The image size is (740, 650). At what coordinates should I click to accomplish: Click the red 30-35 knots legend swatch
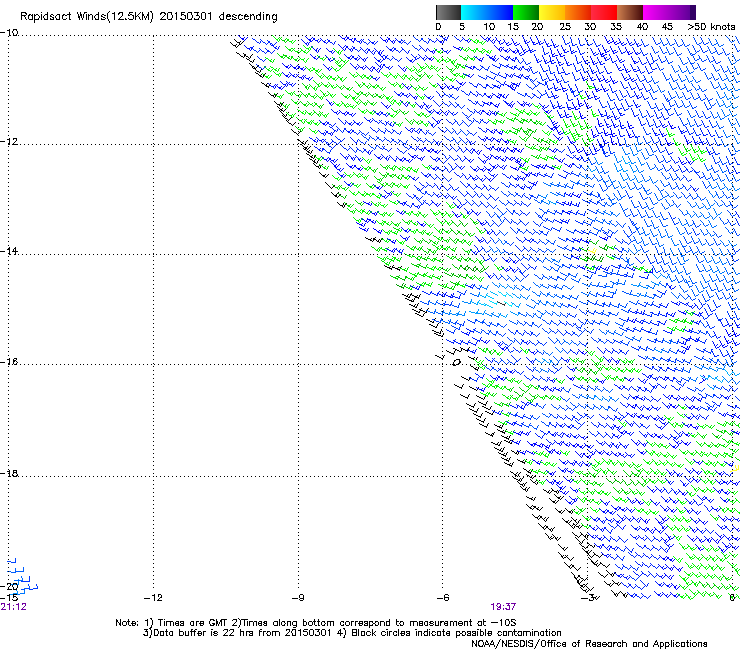[x=604, y=12]
